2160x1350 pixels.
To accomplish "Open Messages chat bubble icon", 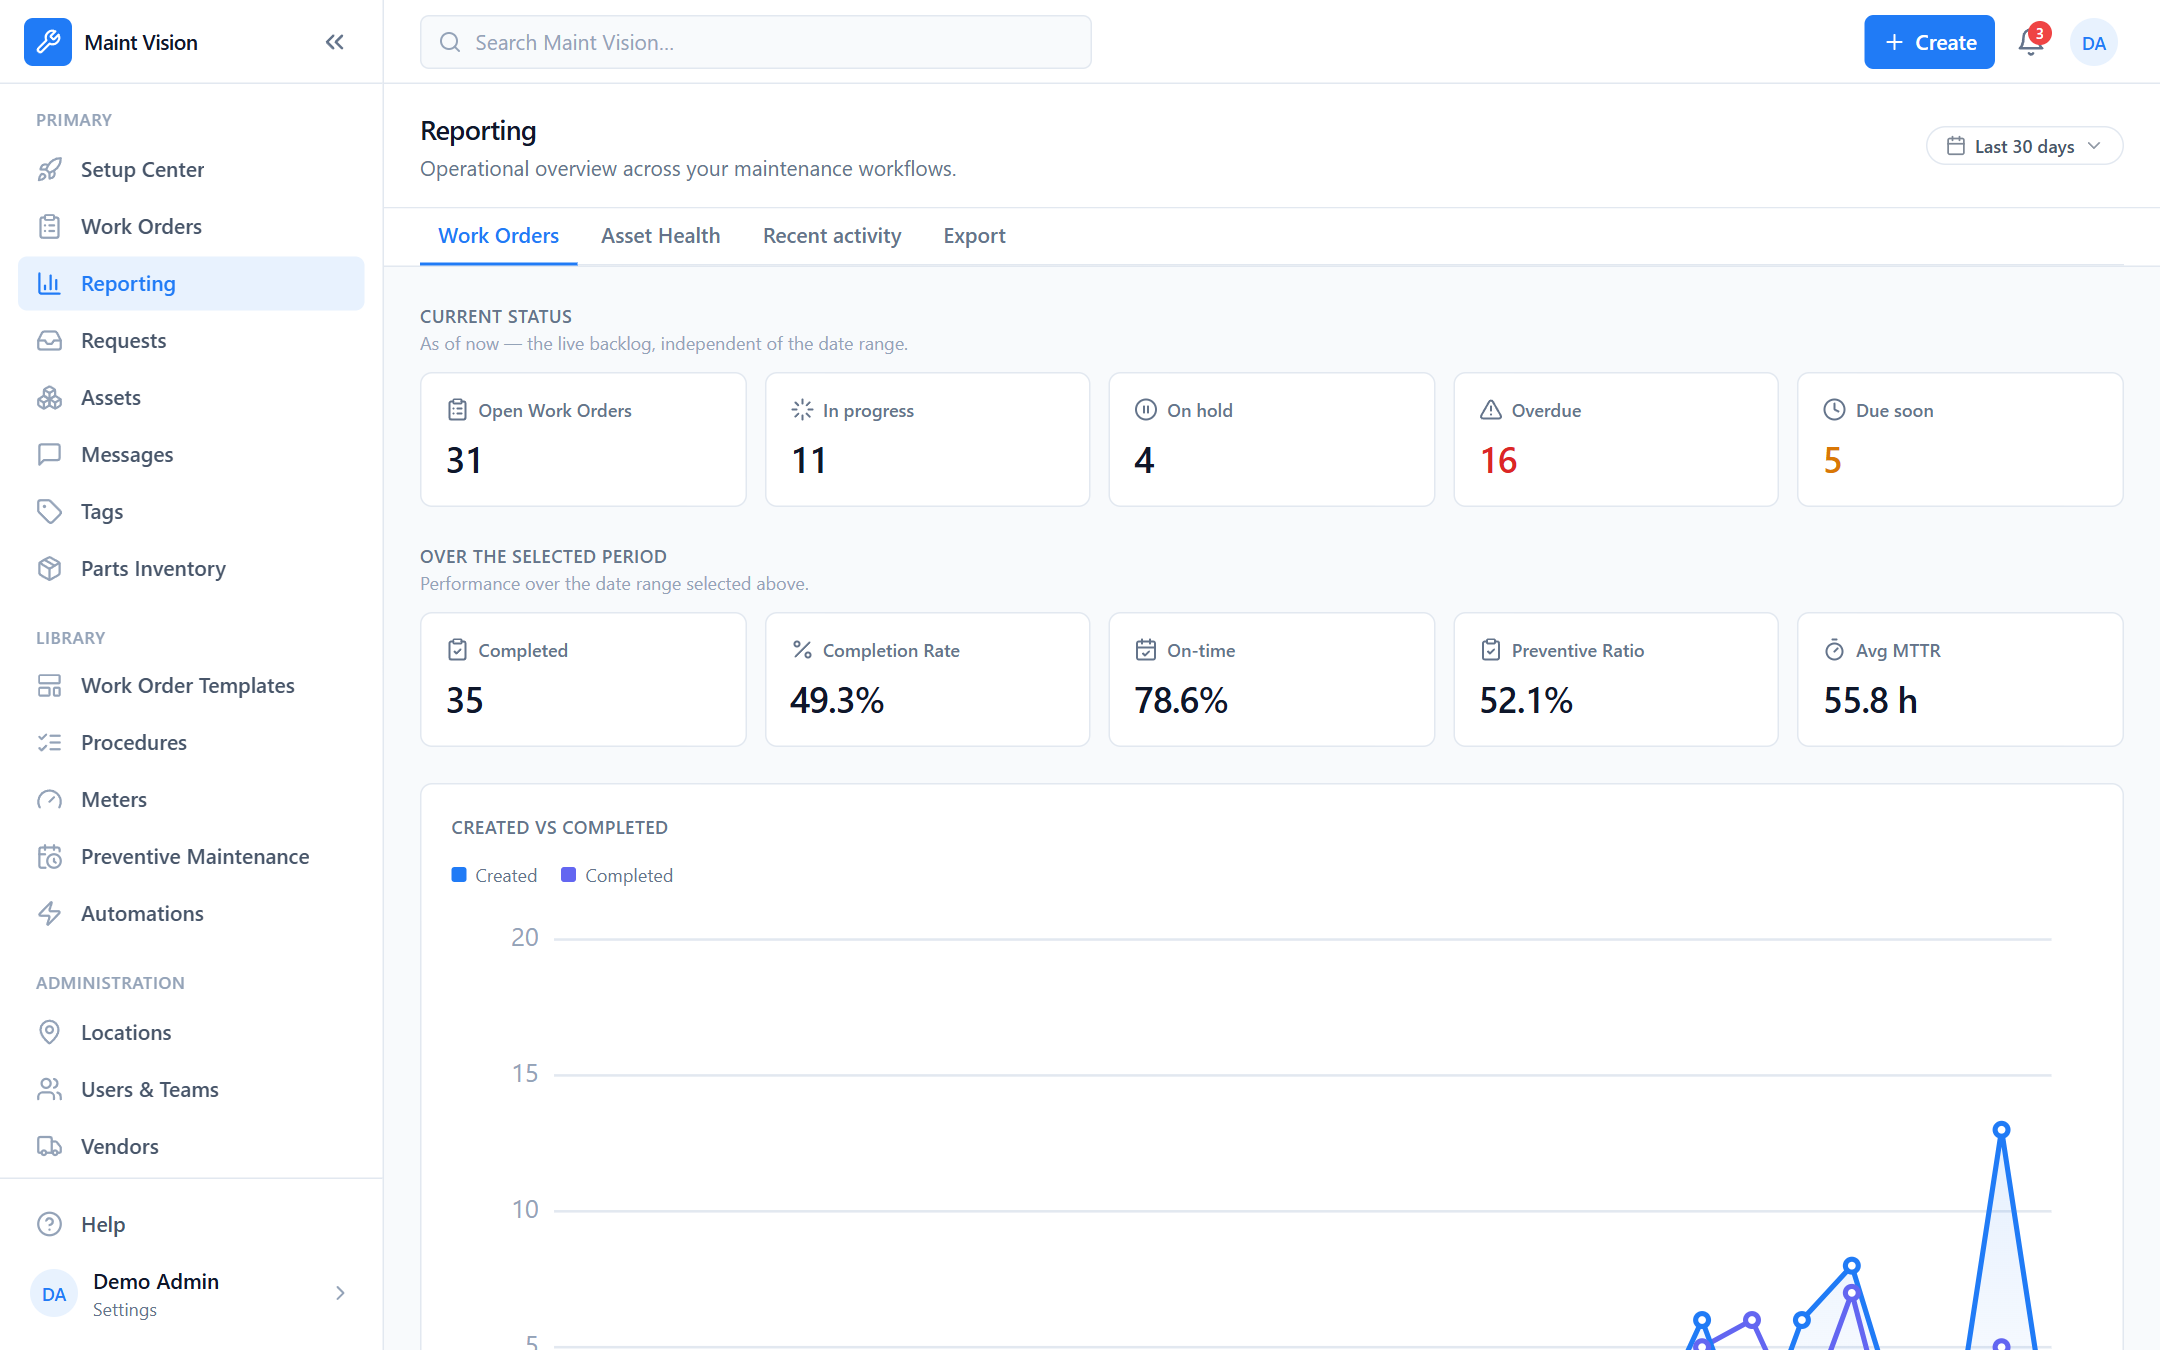I will tap(49, 455).
